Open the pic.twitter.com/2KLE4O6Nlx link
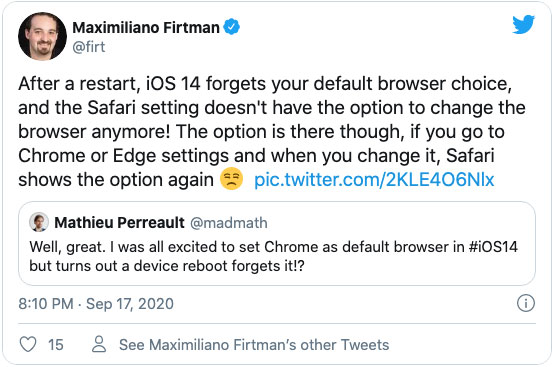The width and height of the screenshot is (553, 367). (374, 179)
